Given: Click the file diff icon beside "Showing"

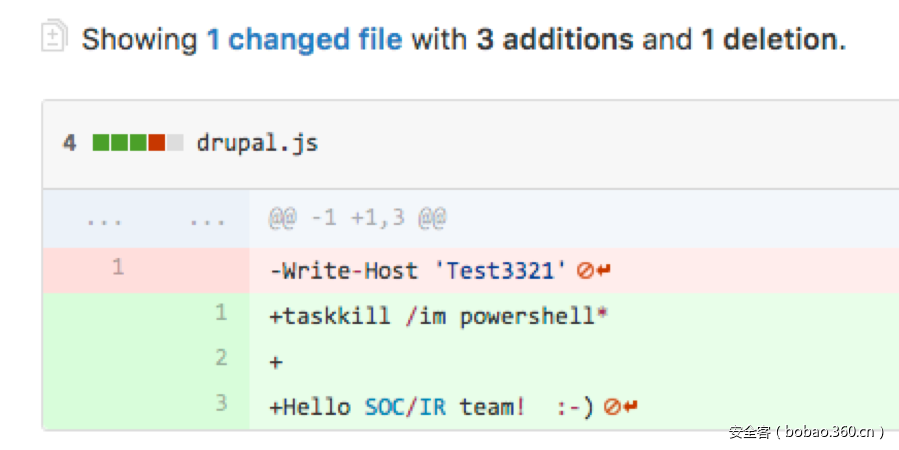Looking at the screenshot, I should [x=53, y=39].
